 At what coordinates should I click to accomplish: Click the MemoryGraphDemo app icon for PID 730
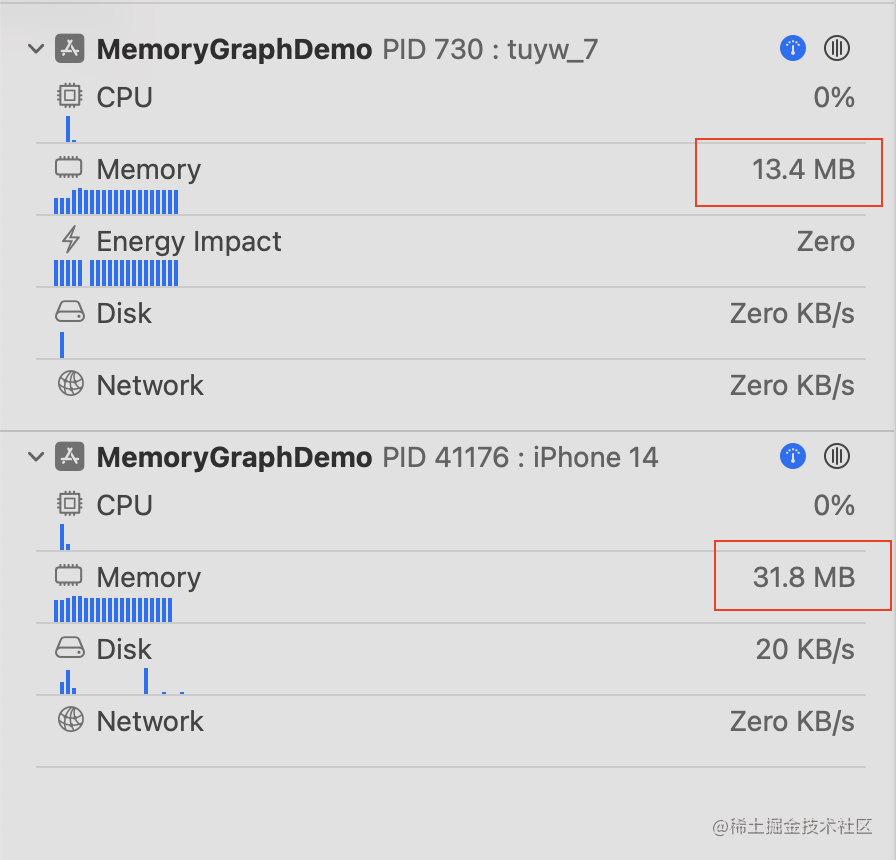(x=70, y=49)
